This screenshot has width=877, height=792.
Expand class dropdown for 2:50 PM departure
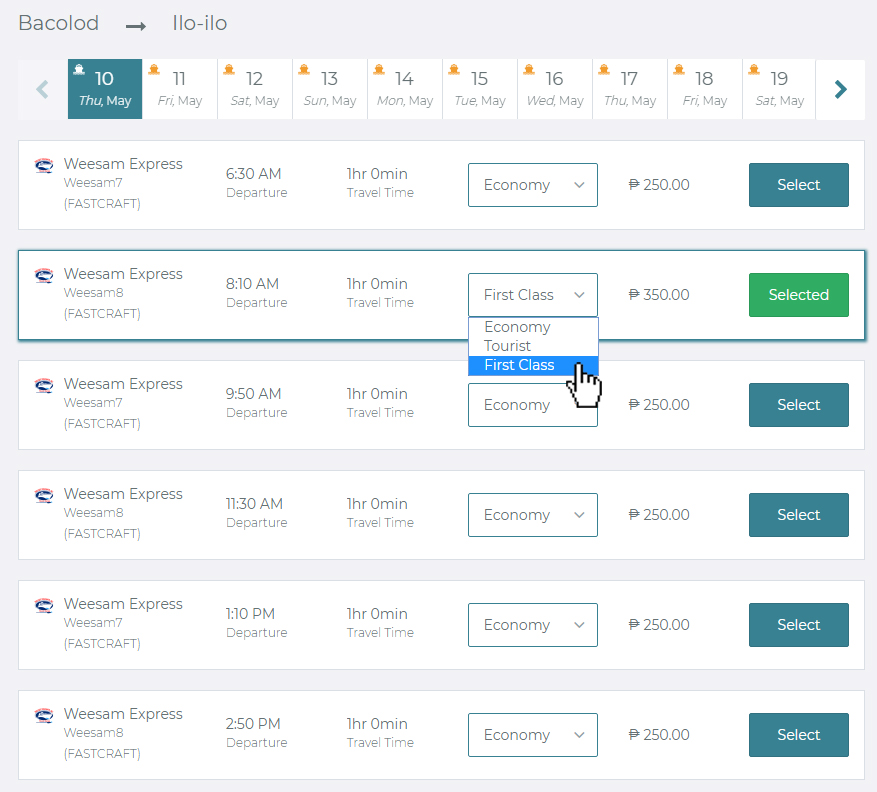pyautogui.click(x=532, y=735)
